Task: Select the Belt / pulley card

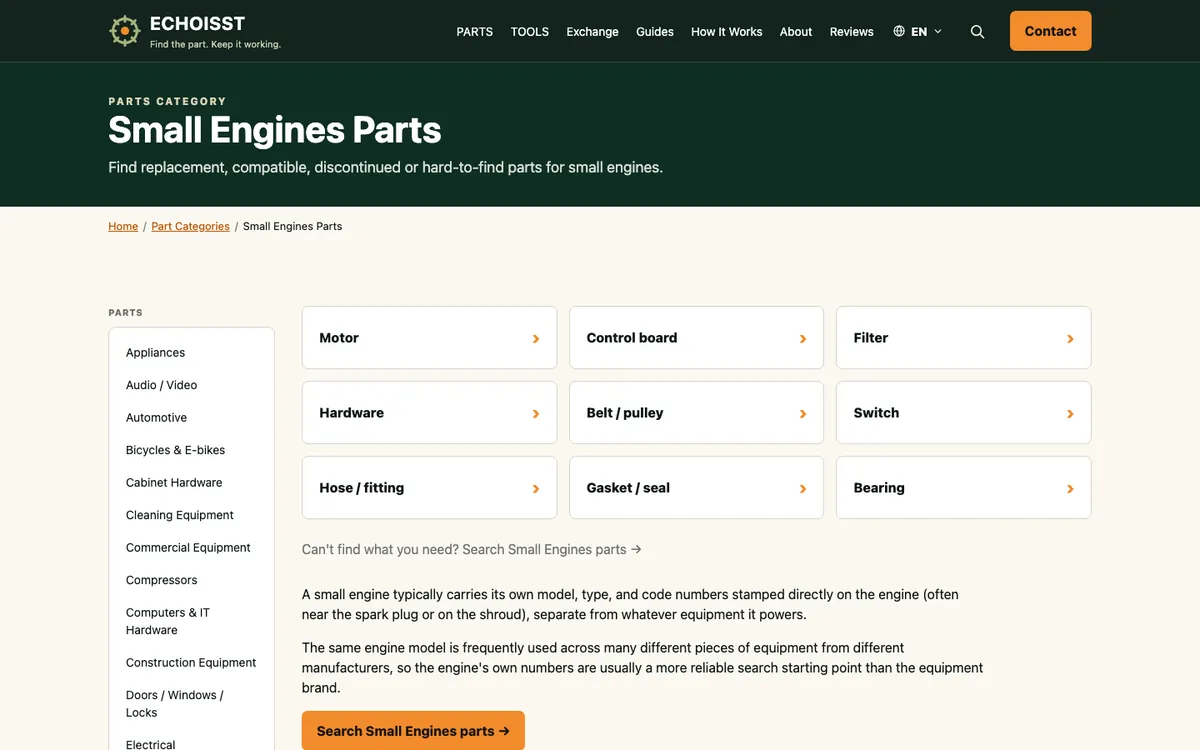Action: 696,413
